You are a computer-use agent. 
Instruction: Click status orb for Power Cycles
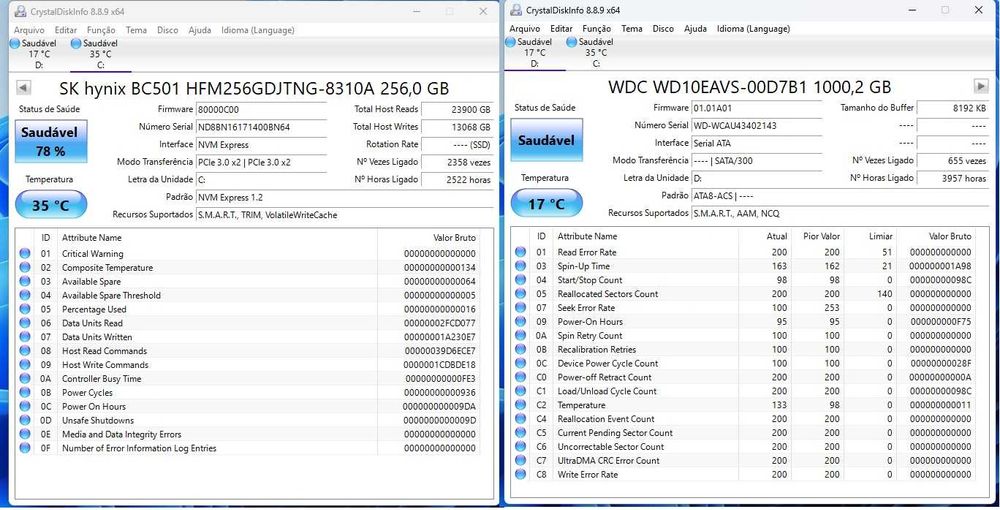click(25, 393)
